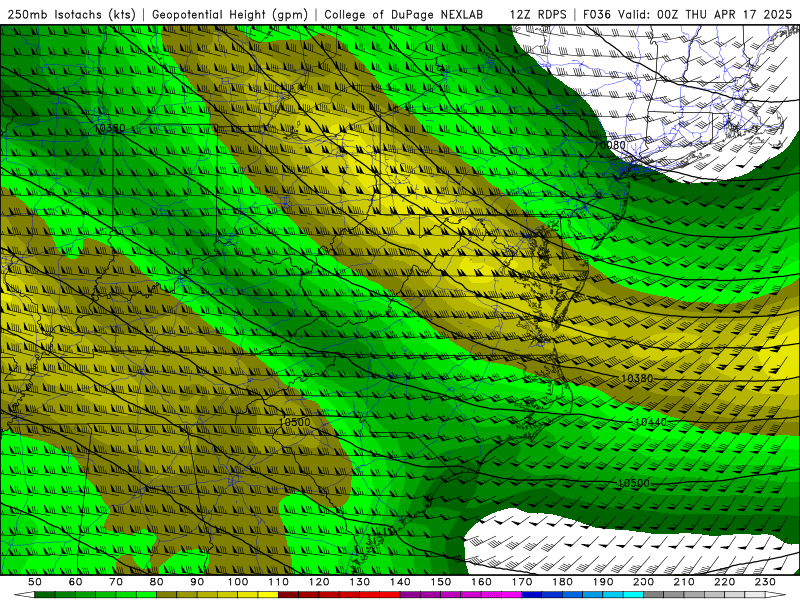Click the olive swatch just right of 80
This screenshot has height=600, width=800.
pos(167,595)
